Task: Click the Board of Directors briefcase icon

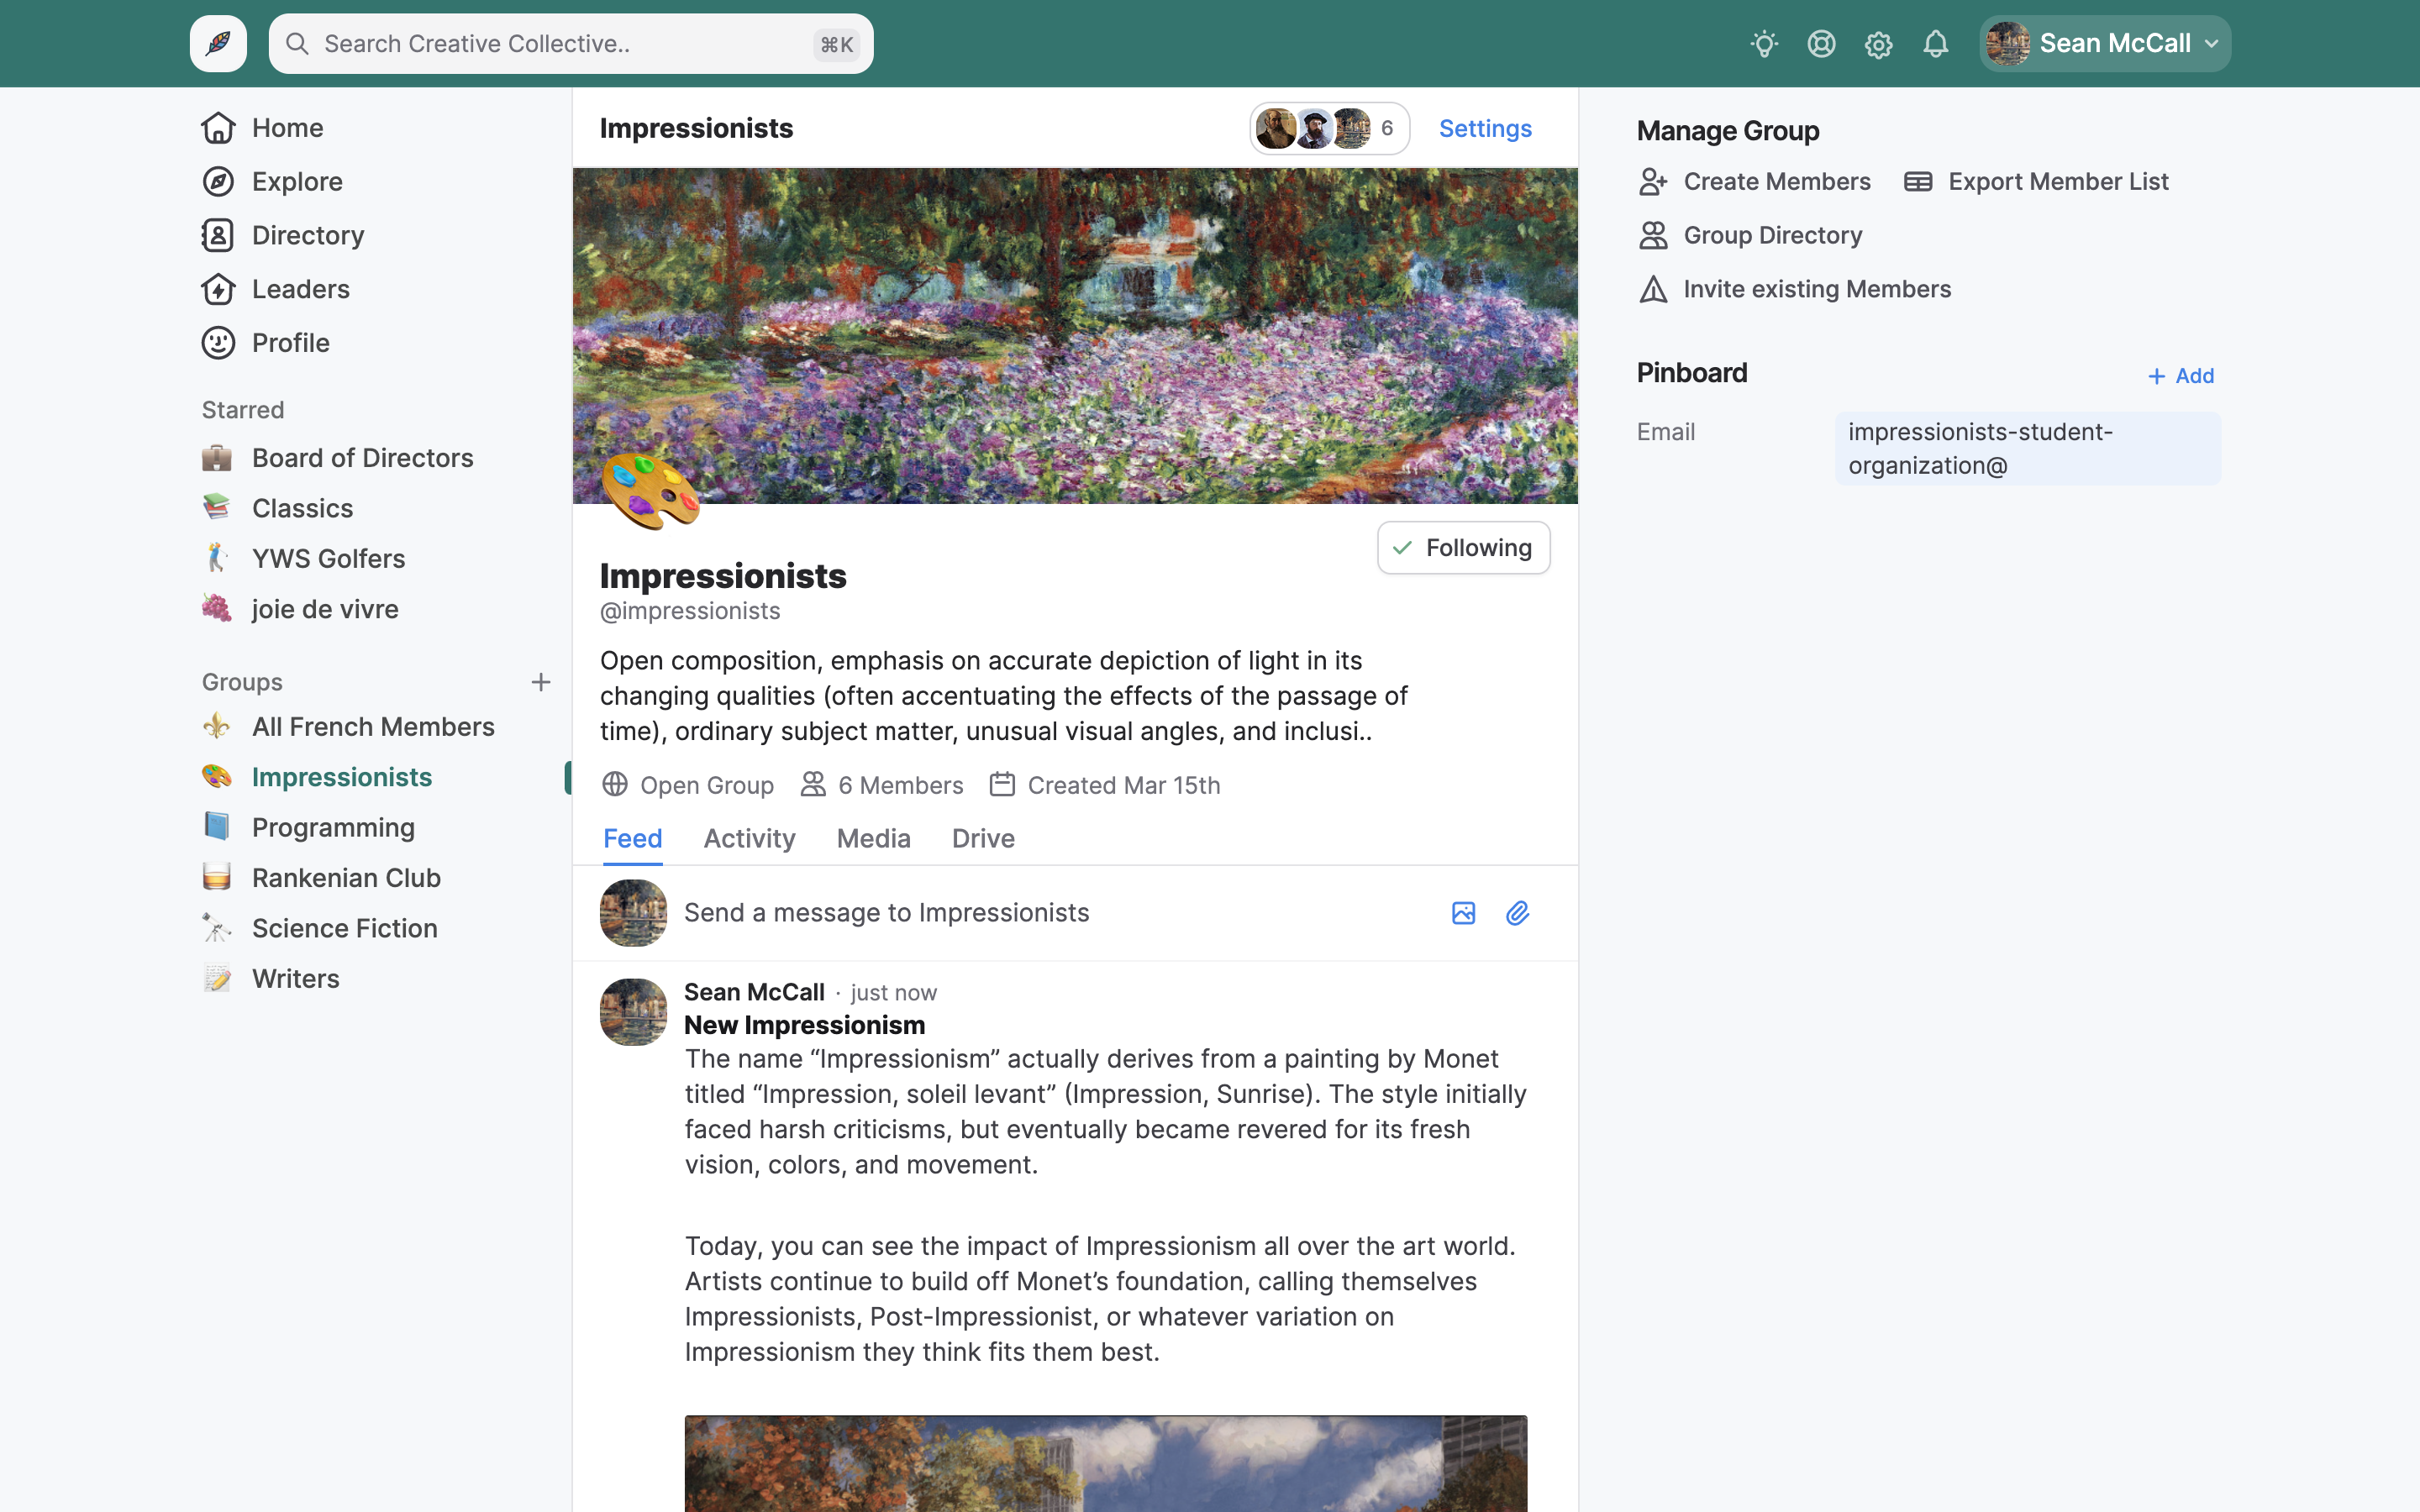Action: point(217,458)
